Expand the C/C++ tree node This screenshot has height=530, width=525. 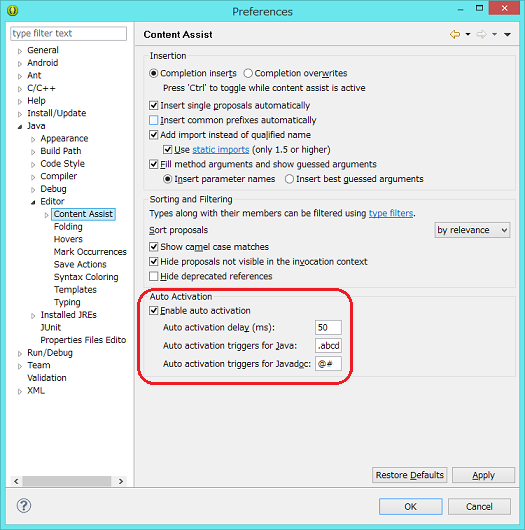coord(20,89)
